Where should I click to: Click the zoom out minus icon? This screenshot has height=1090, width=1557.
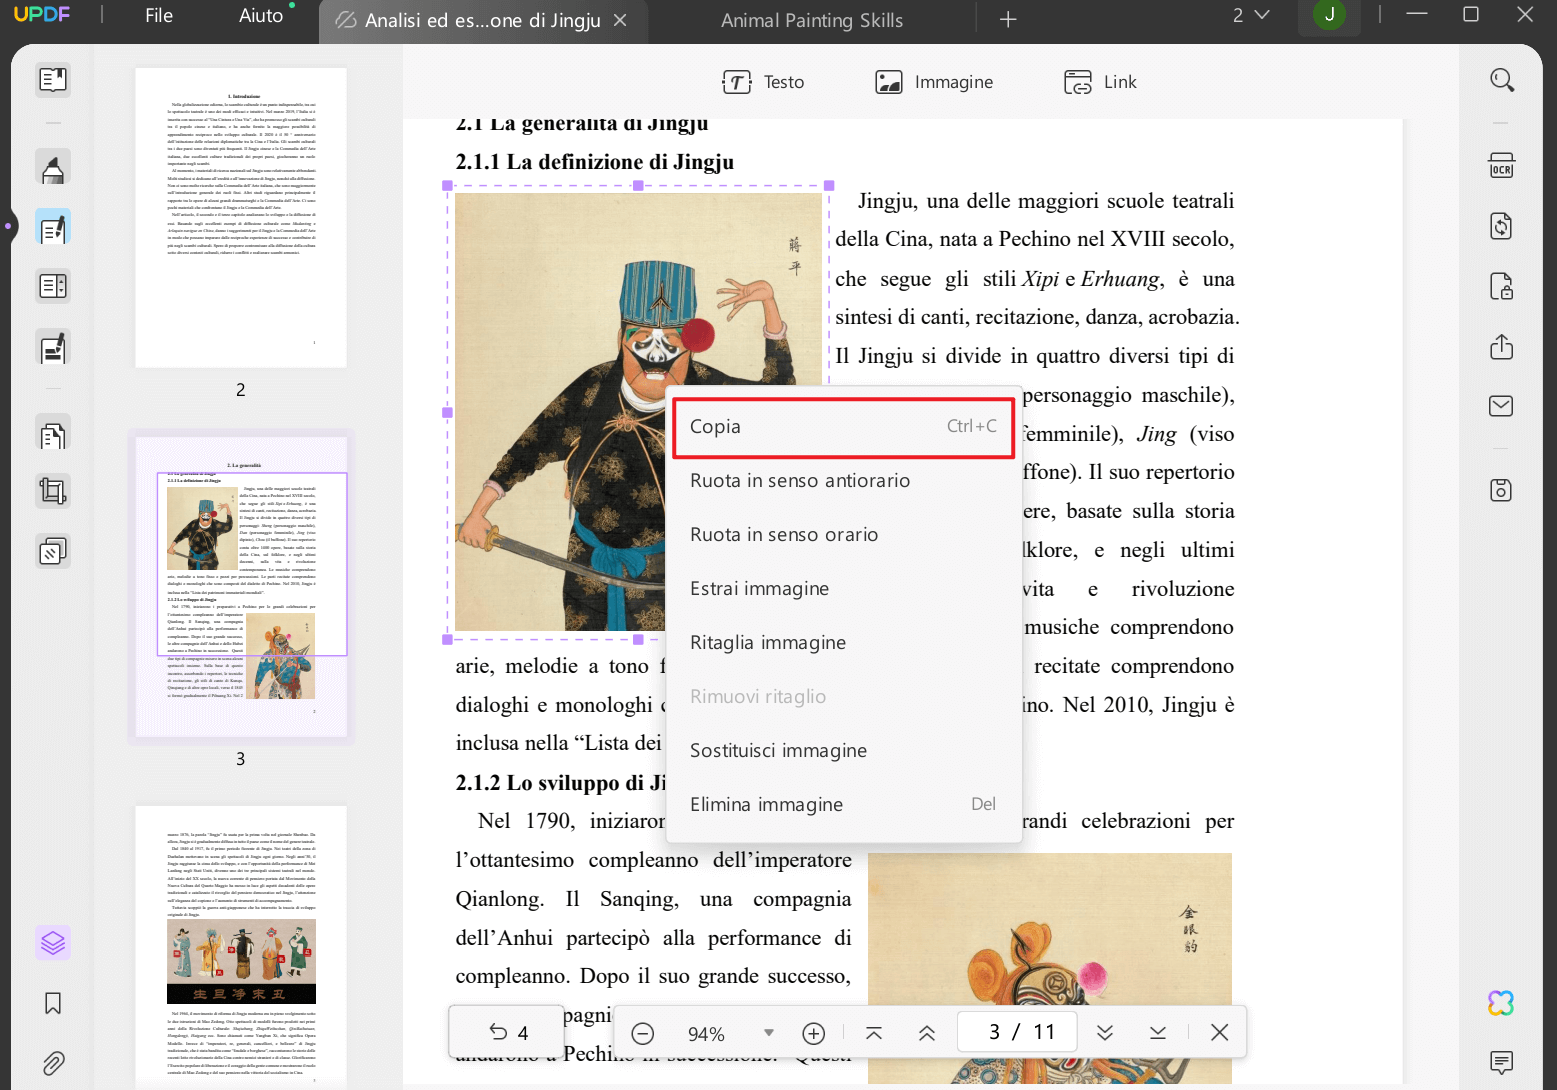point(643,1033)
